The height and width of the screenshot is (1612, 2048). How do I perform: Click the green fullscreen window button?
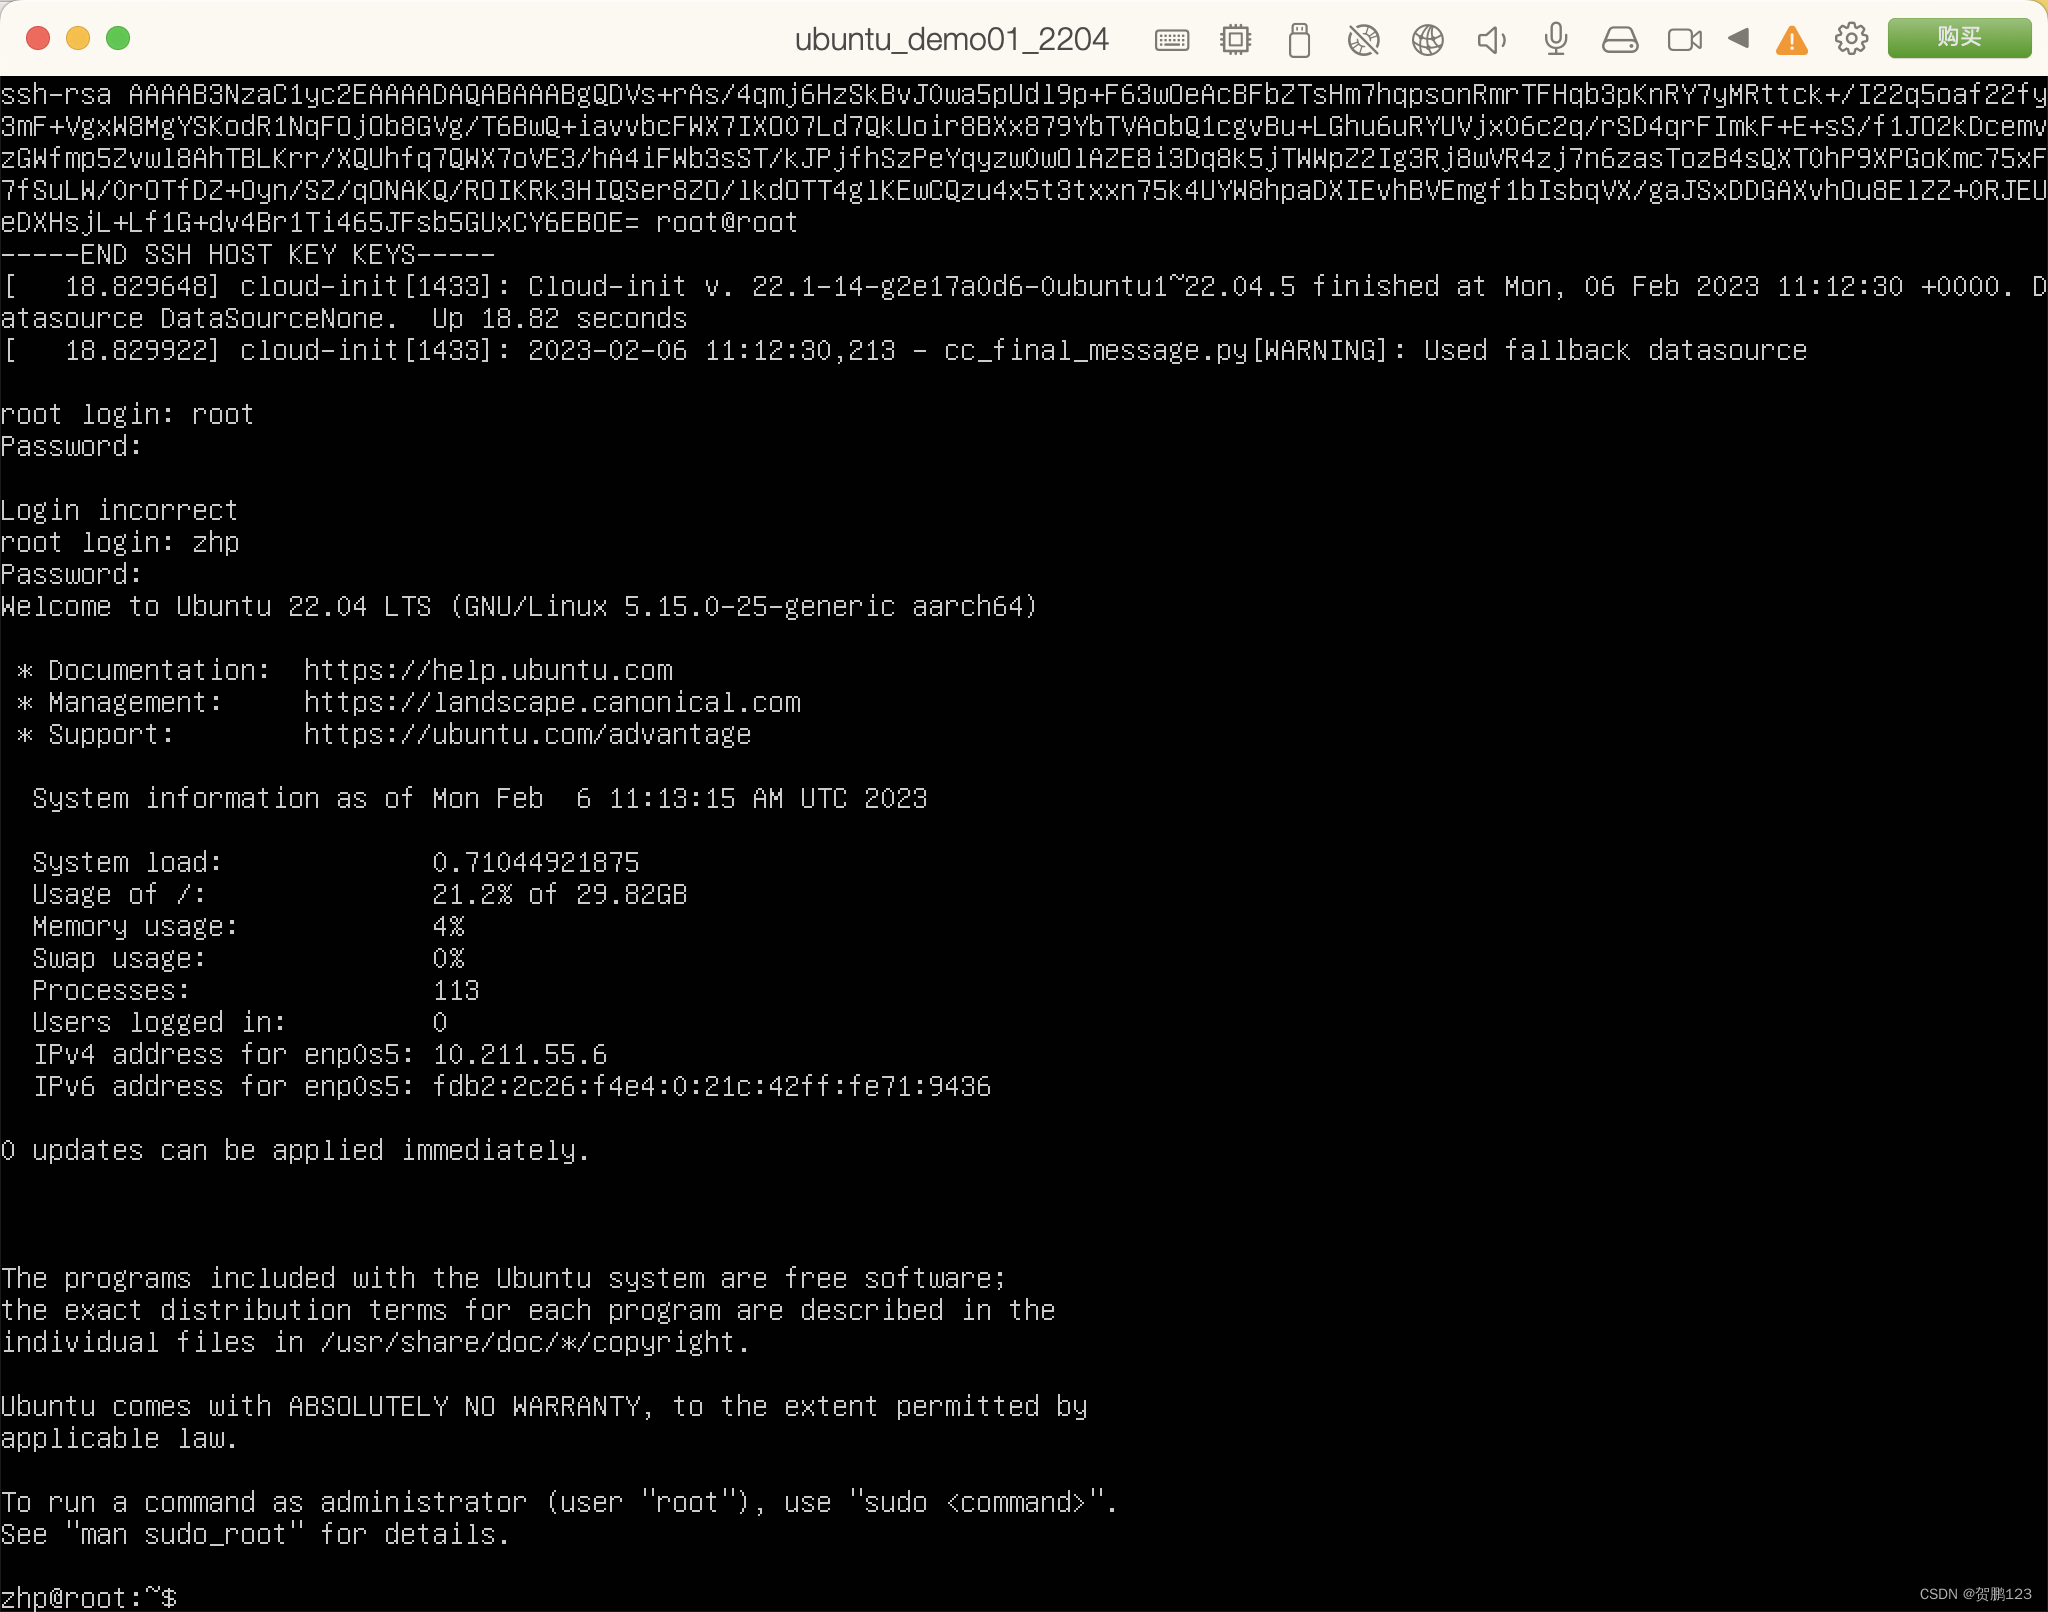coord(118,38)
